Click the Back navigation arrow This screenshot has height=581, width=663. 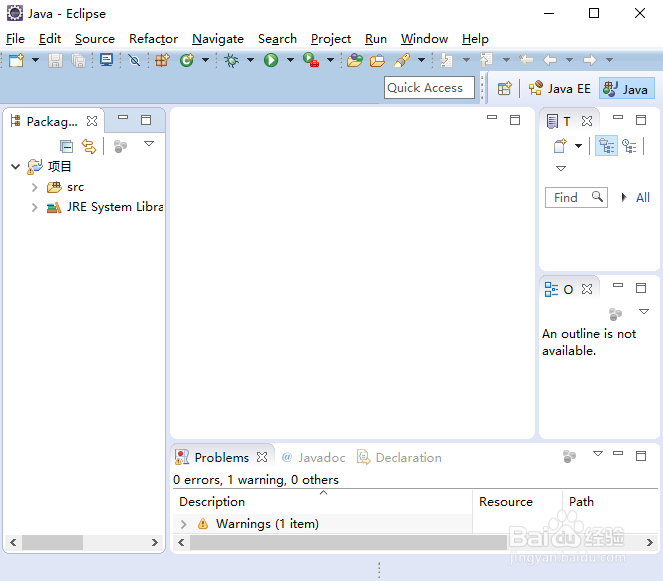pyautogui.click(x=550, y=60)
